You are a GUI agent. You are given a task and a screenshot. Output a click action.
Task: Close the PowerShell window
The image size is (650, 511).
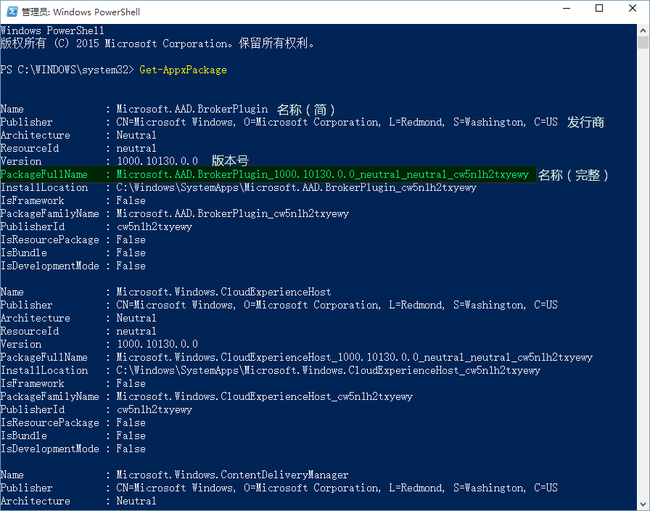(632, 8)
